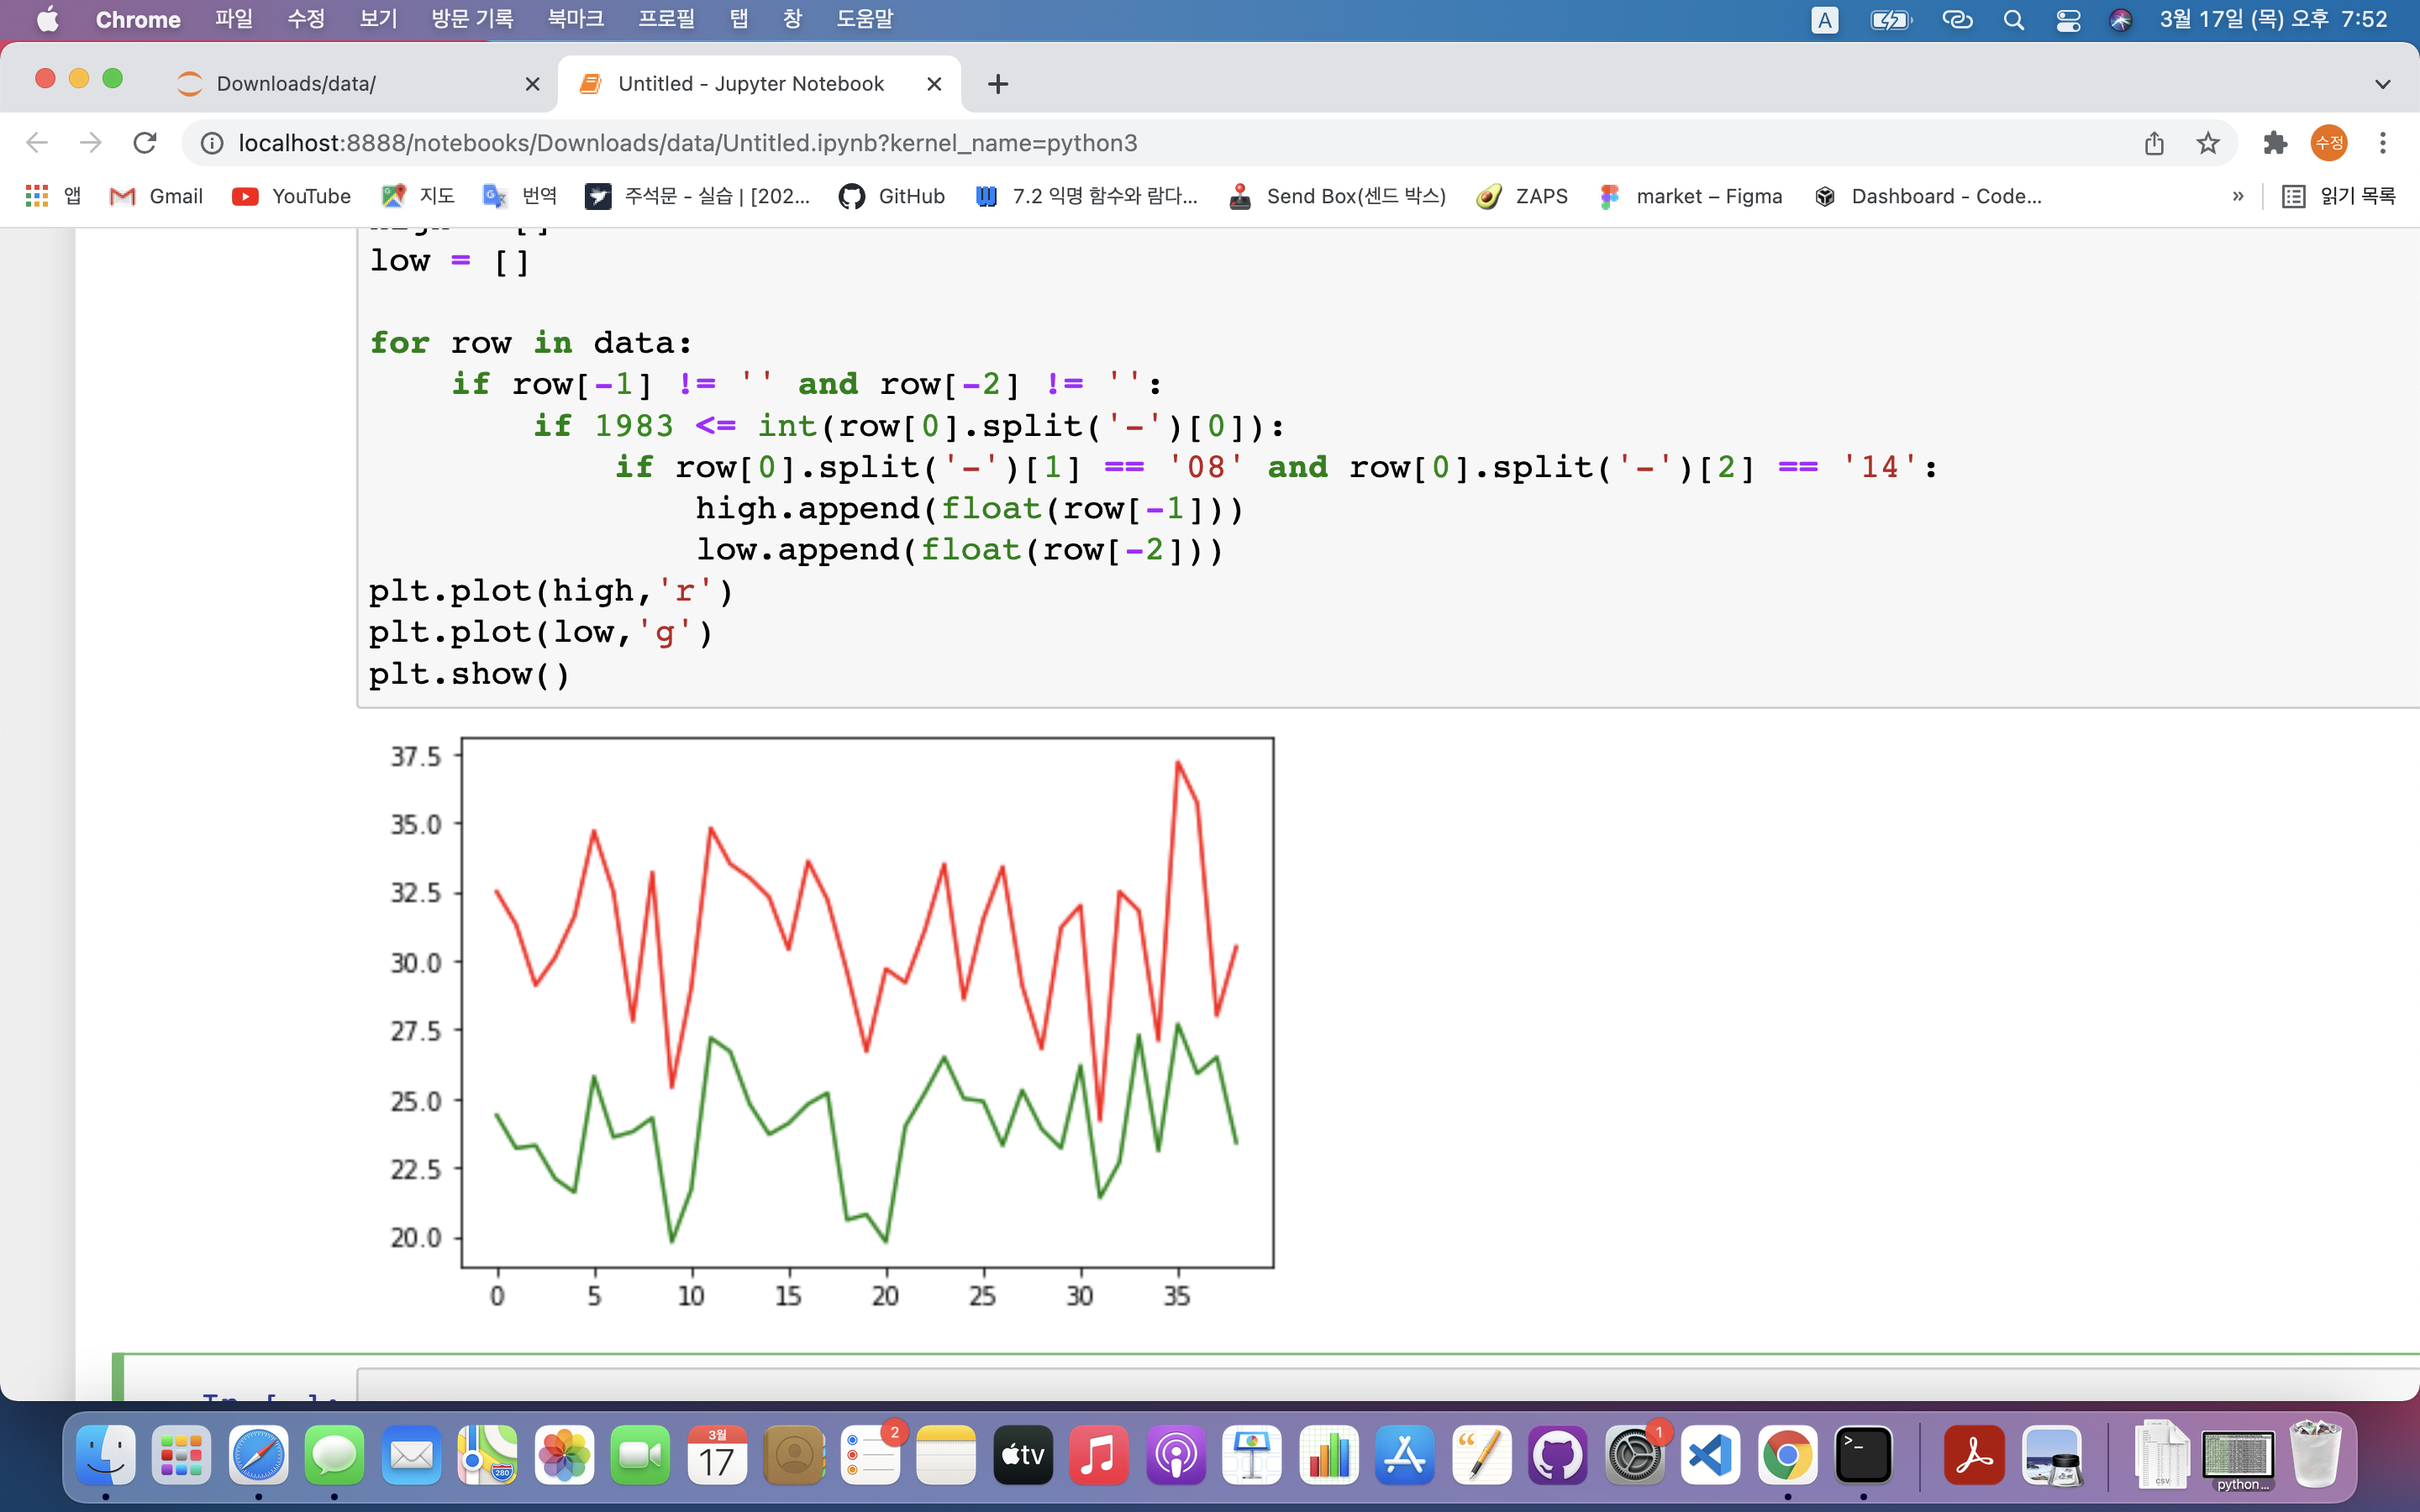This screenshot has height=1512, width=2420.
Task: Open the 북마크 menu in menu bar
Action: click(x=575, y=20)
